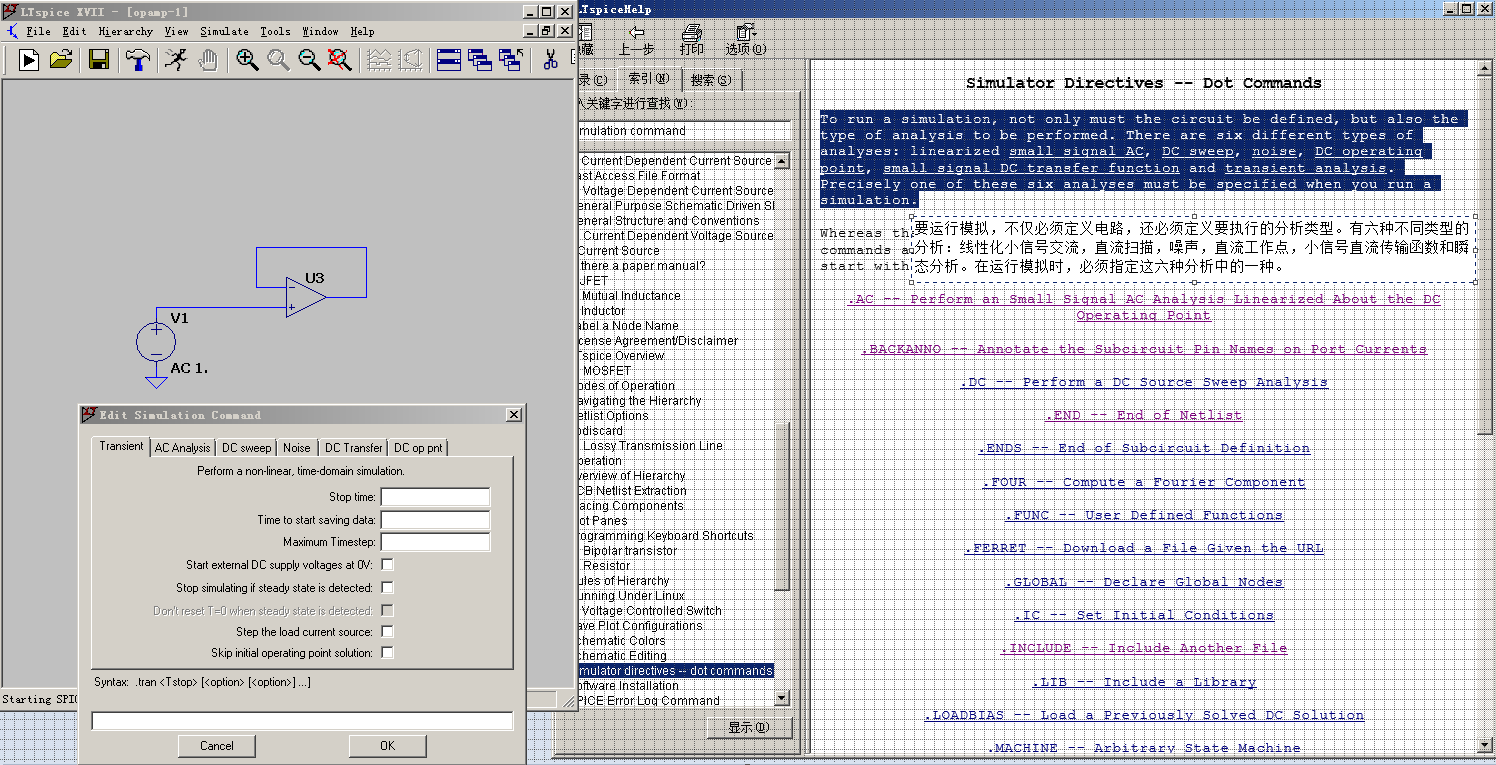The width and height of the screenshot is (1496, 765).
Task: Check Stop simulating if steady state is detected
Action: pyautogui.click(x=387, y=588)
